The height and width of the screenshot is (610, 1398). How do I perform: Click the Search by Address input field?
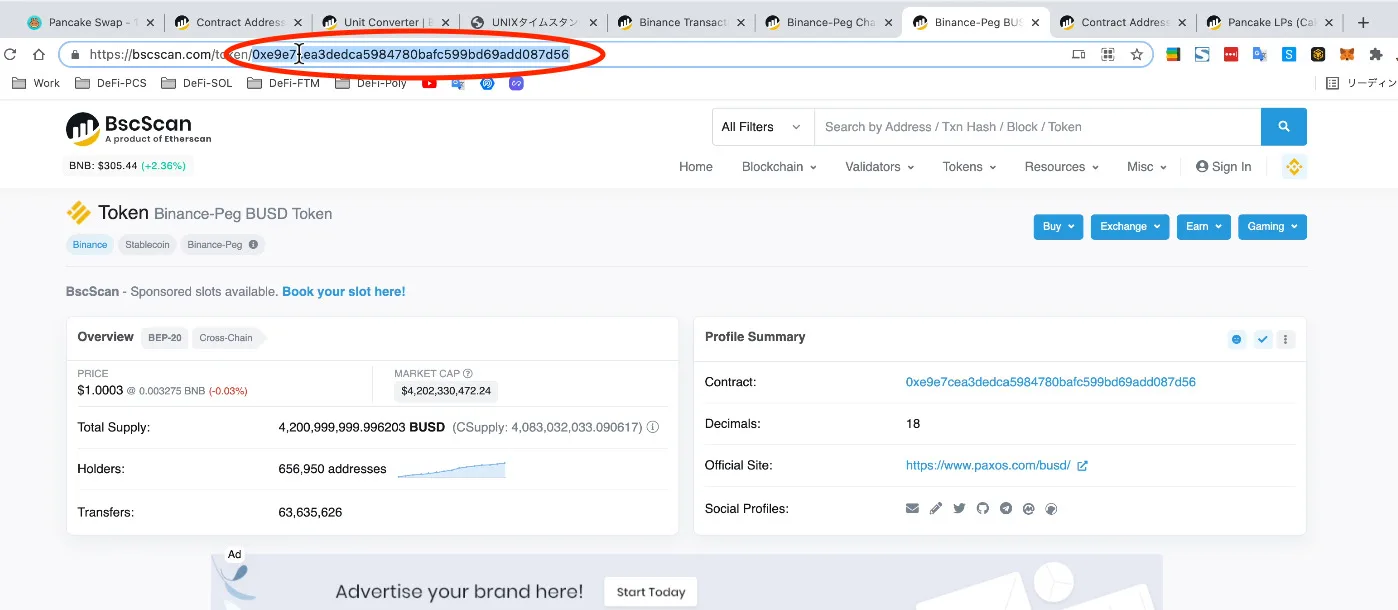(1037, 127)
